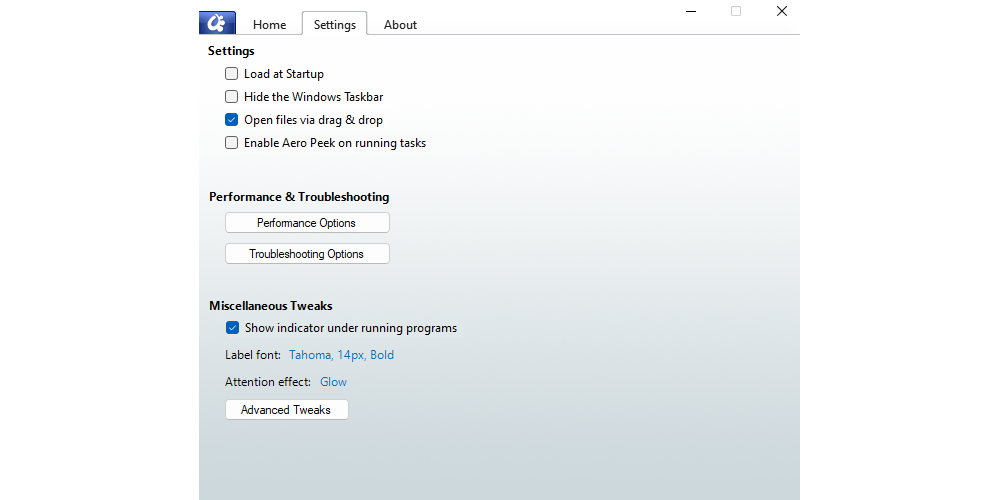
Task: Open Troubleshooting Options
Action: pos(307,254)
